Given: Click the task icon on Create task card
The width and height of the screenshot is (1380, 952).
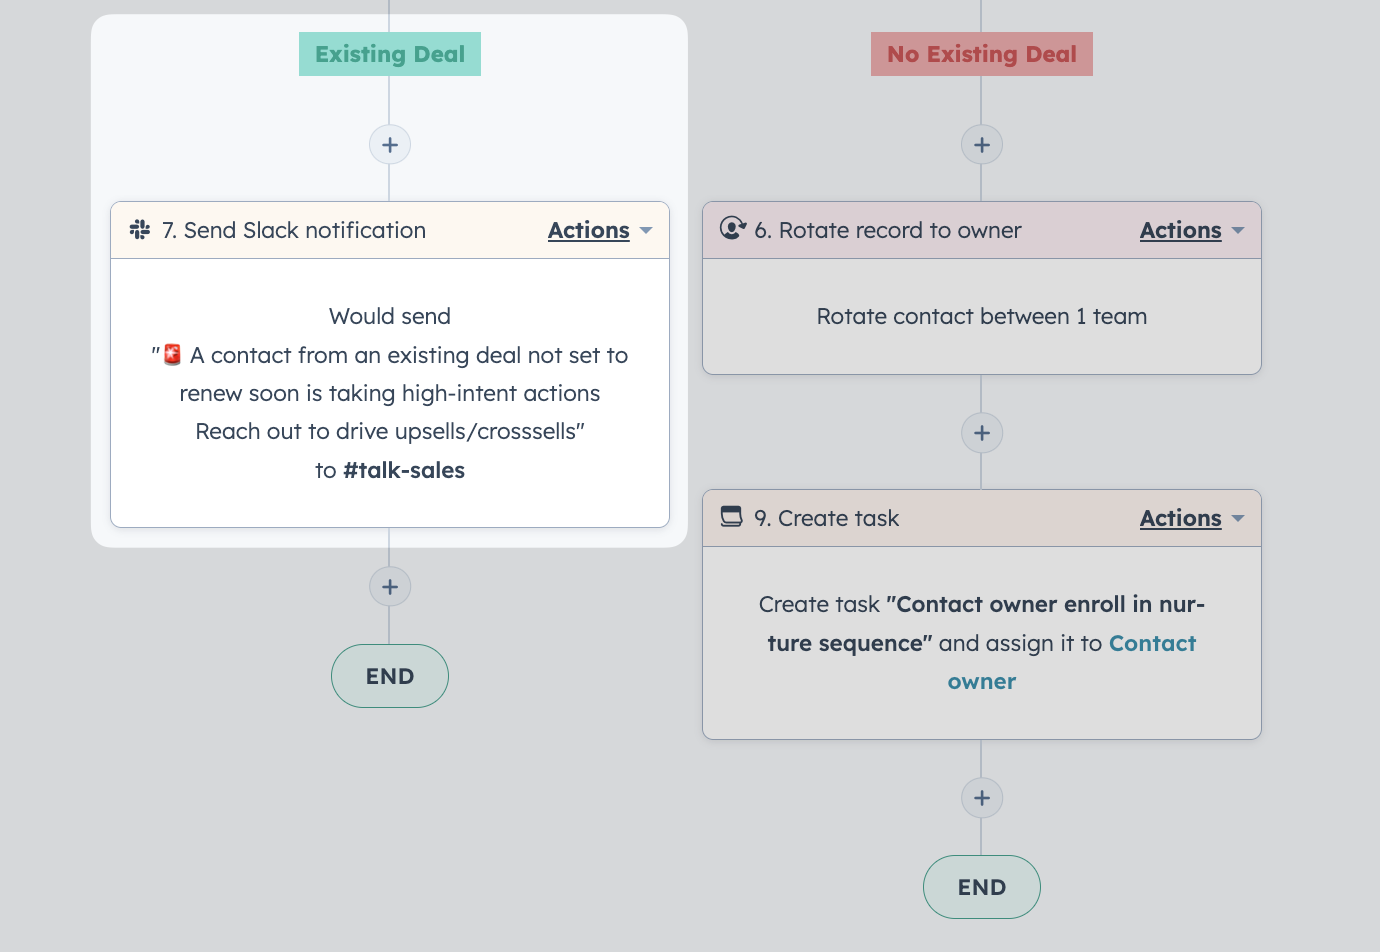Looking at the screenshot, I should click(732, 517).
